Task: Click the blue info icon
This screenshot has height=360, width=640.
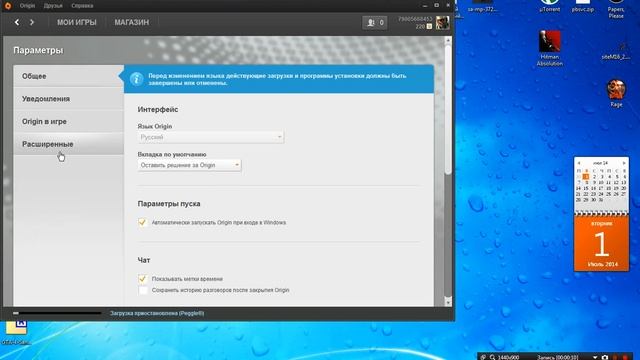Action: pos(136,79)
